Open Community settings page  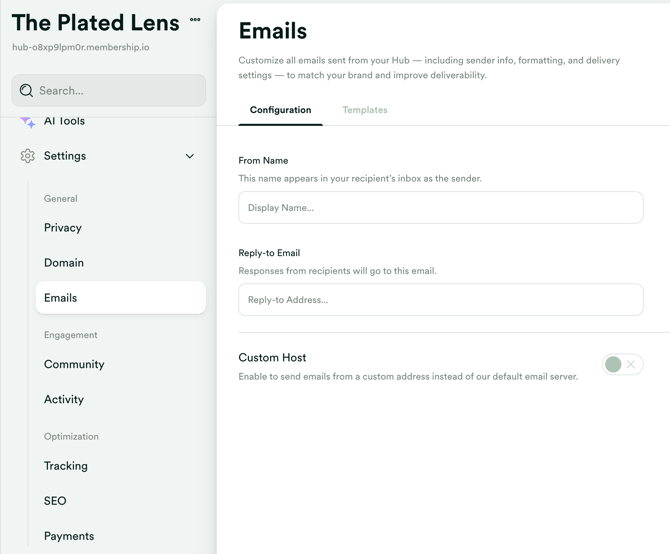74,365
